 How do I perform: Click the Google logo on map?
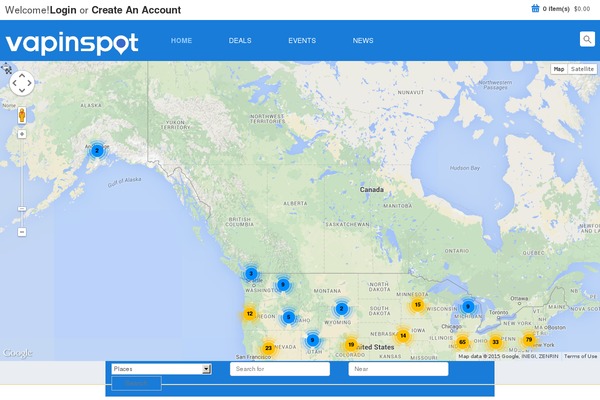click(18, 353)
